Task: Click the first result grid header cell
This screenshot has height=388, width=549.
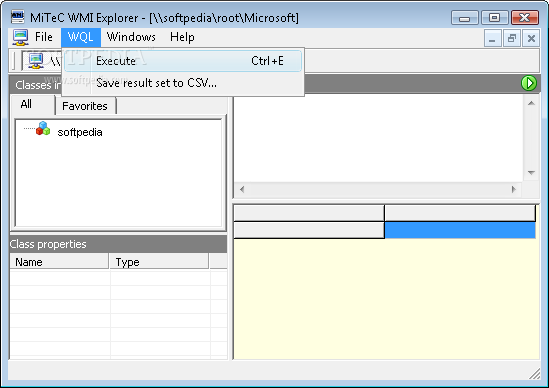Action: (309, 213)
